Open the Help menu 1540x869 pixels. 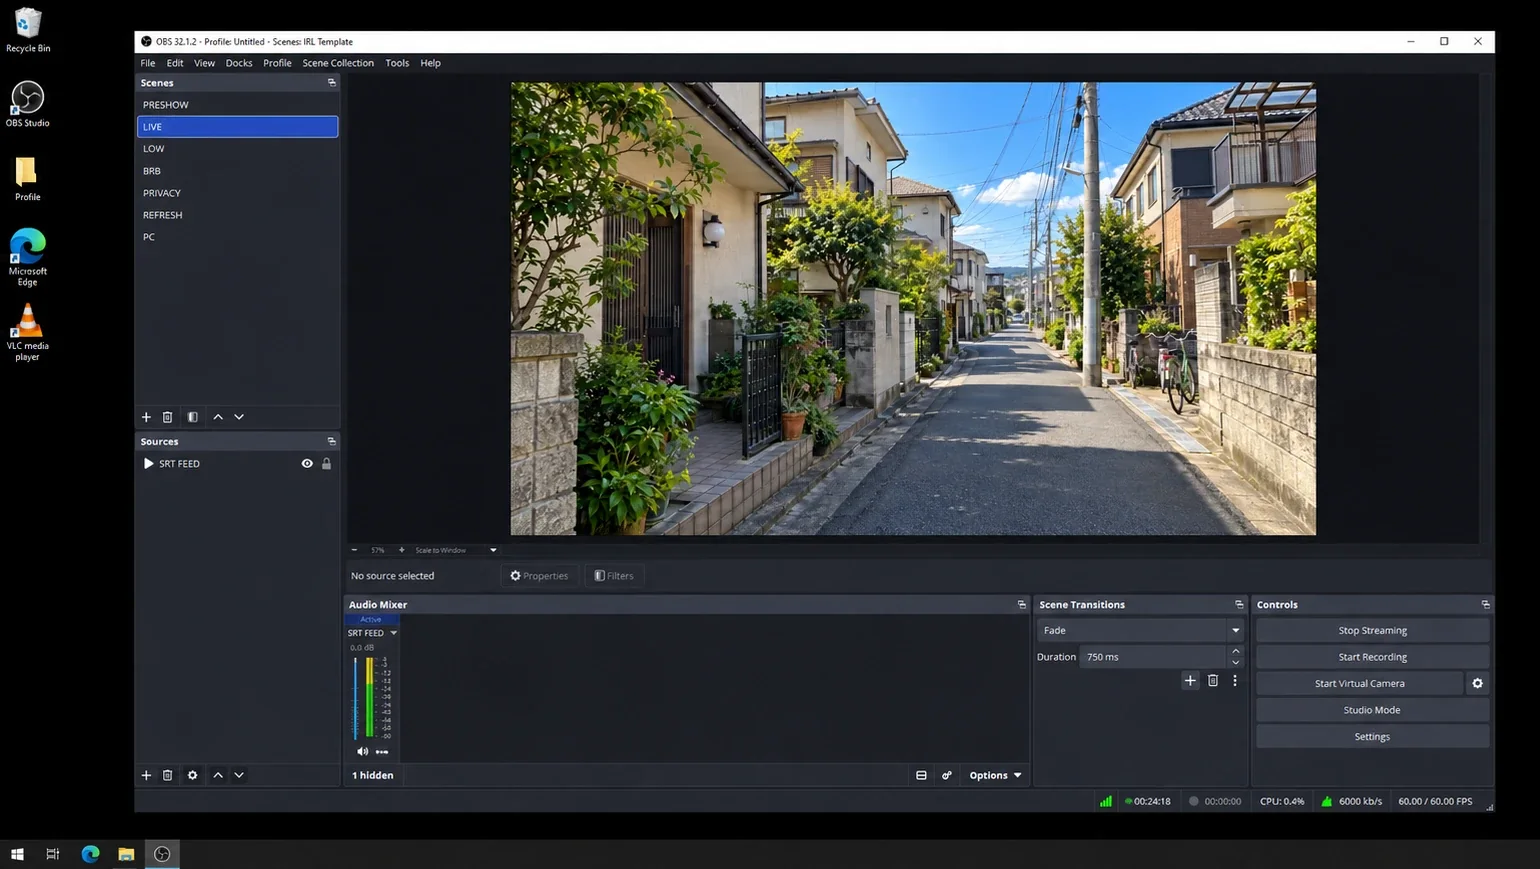[430, 63]
